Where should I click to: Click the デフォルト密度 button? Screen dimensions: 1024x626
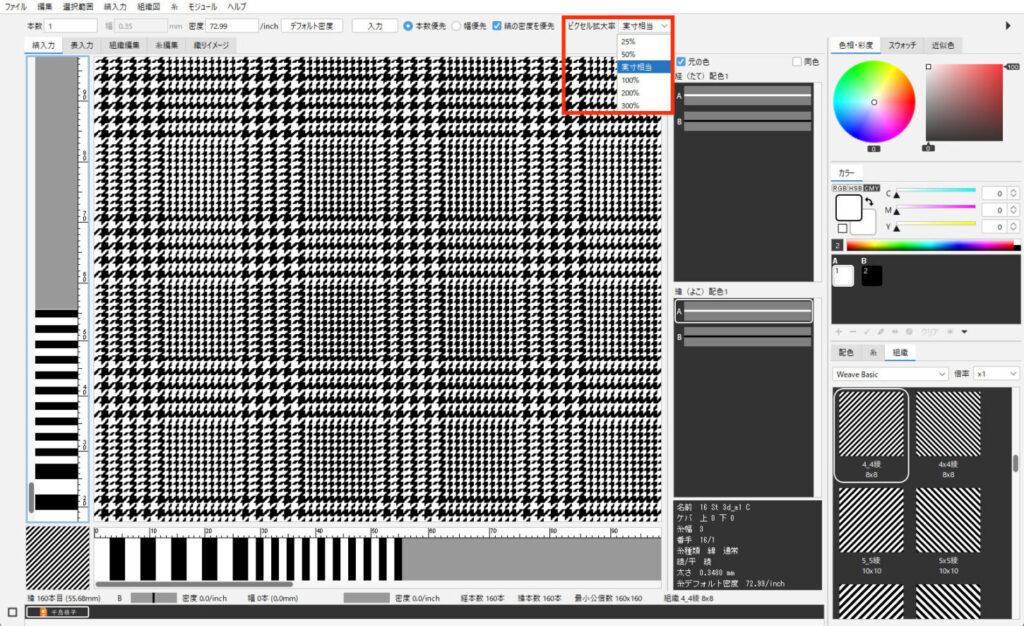312,26
